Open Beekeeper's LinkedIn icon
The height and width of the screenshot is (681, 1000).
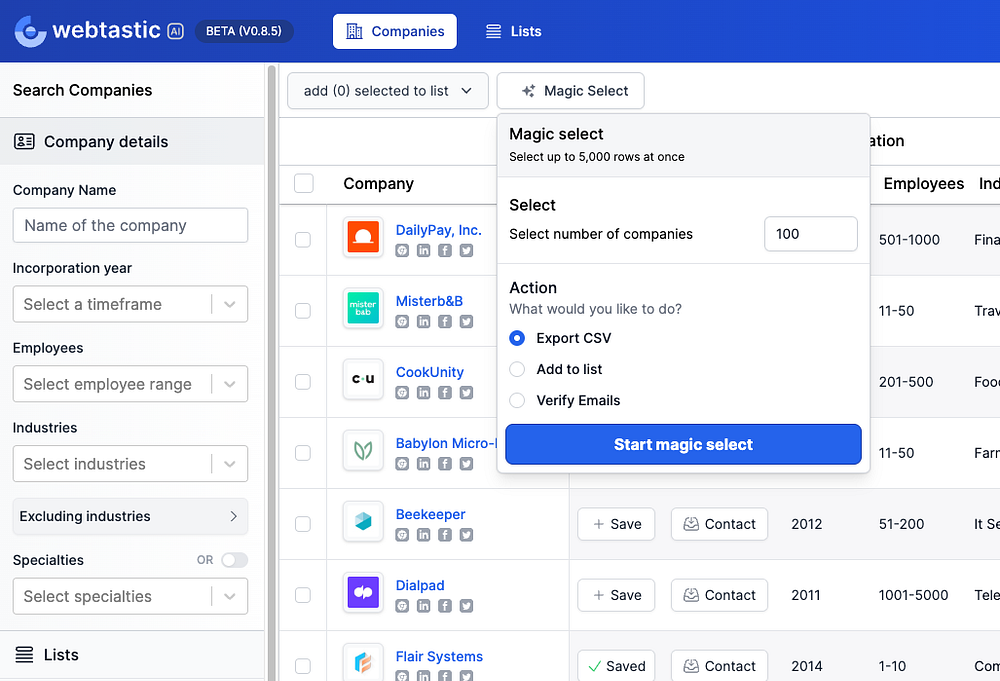[x=423, y=535]
